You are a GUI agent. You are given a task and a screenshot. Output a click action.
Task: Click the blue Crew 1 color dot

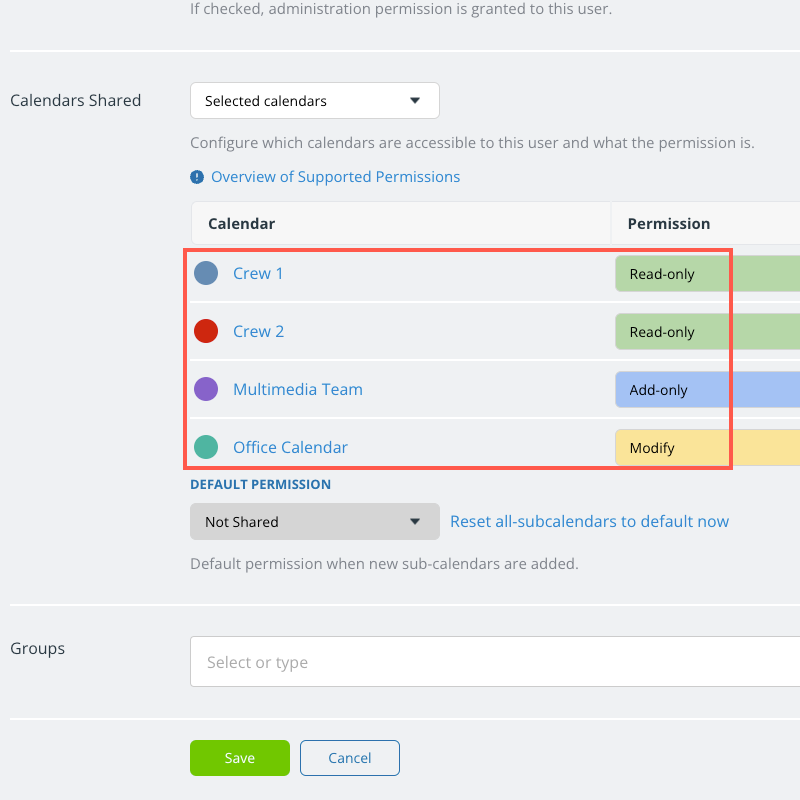[206, 273]
